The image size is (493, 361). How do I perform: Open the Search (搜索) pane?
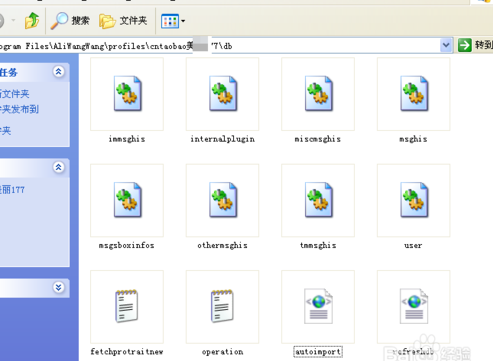pyautogui.click(x=70, y=21)
